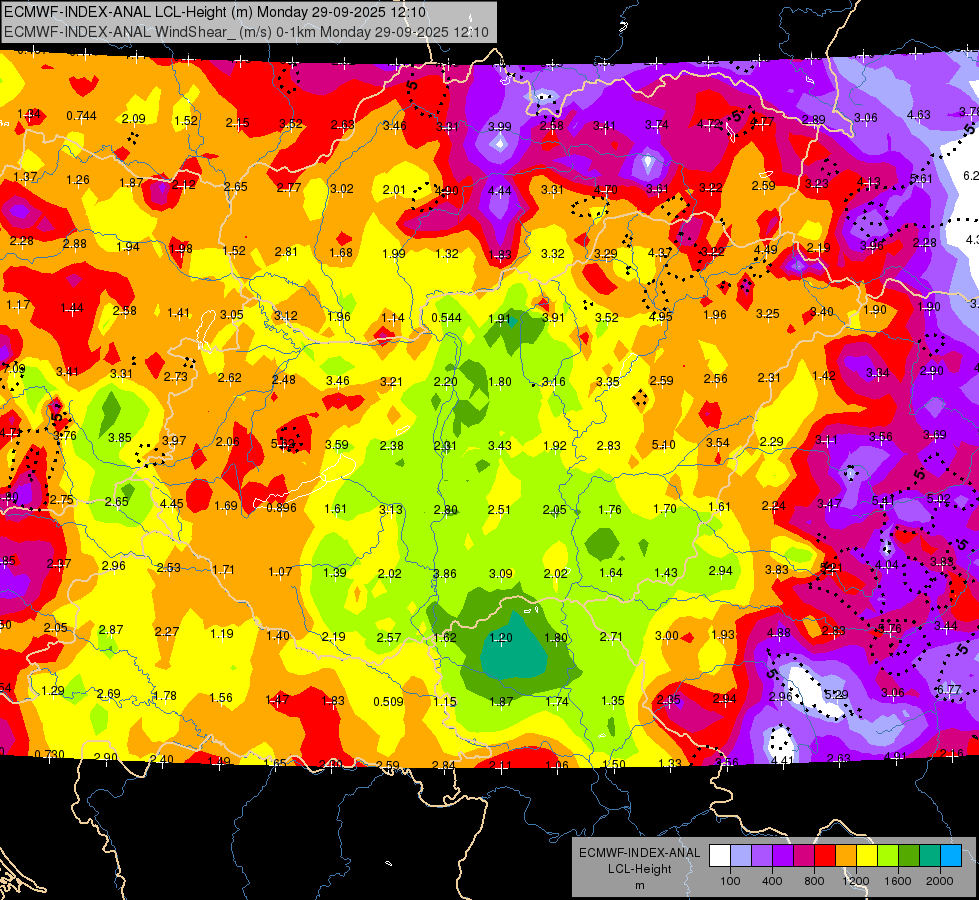Image resolution: width=979 pixels, height=900 pixels.
Task: Click the legend scale label 1600
Action: pos(898,881)
